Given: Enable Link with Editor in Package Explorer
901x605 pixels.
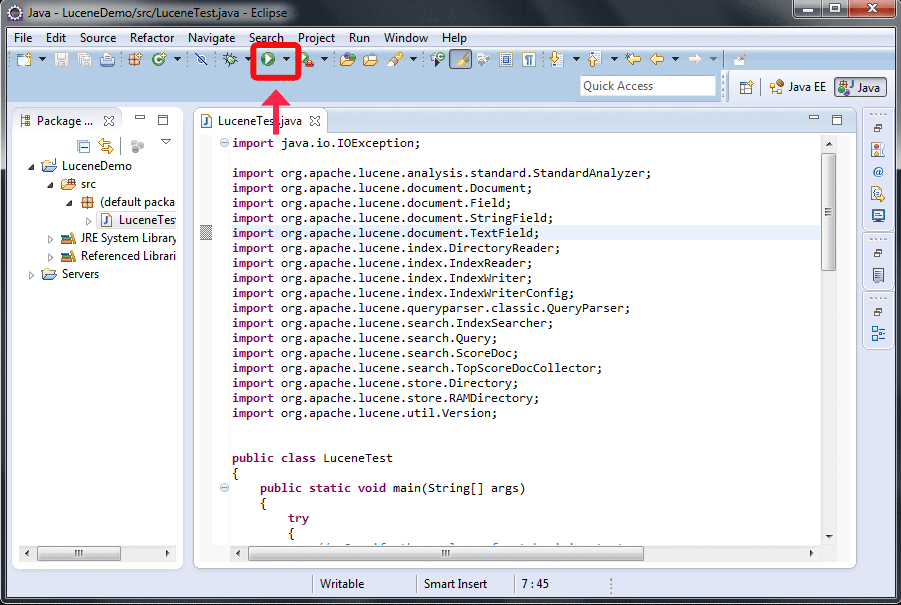Looking at the screenshot, I should tap(105, 146).
